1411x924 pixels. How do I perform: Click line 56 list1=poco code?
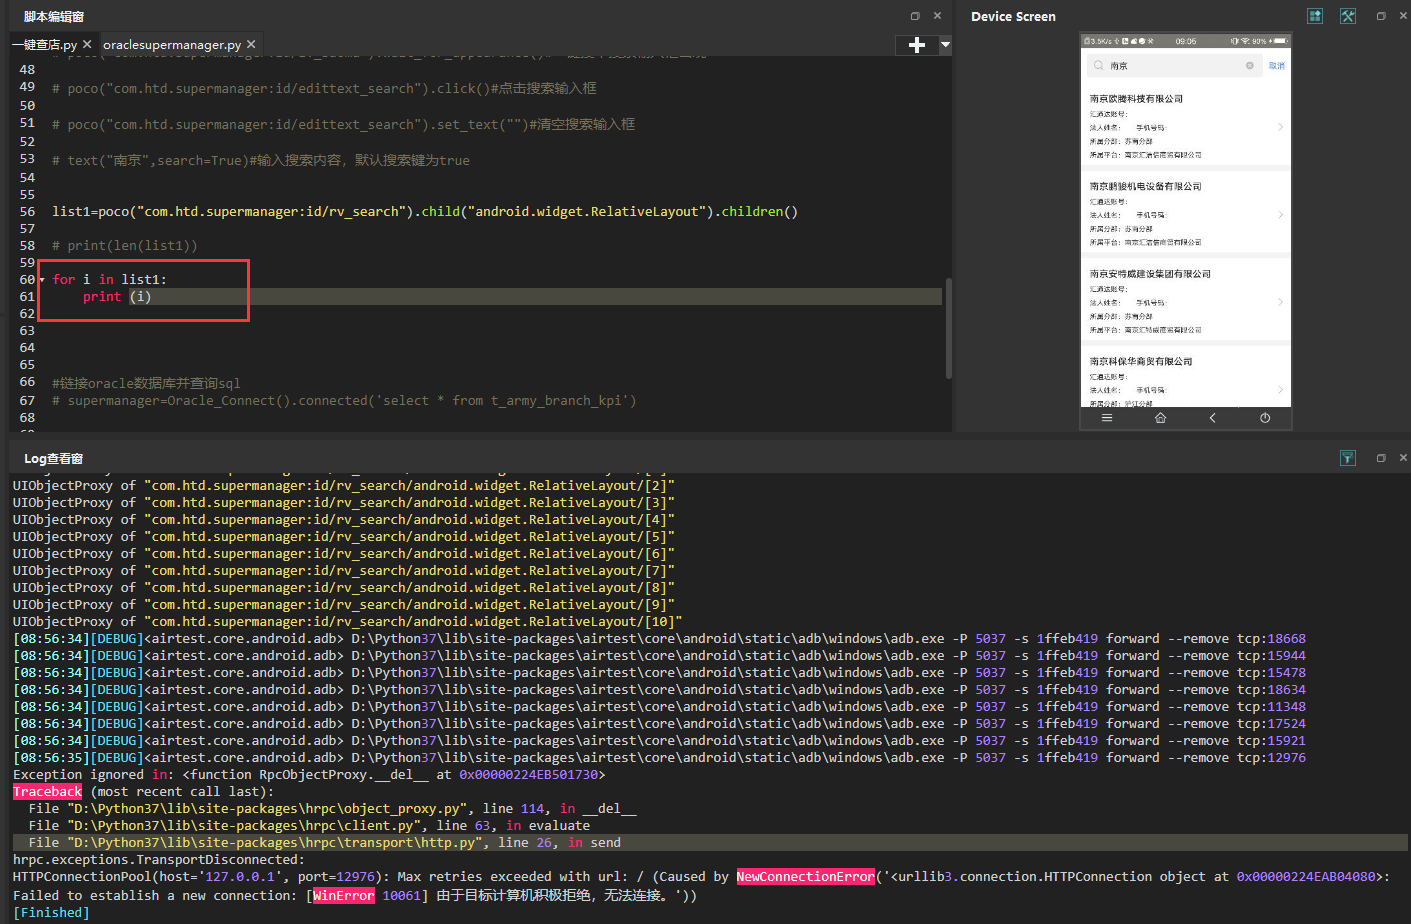pyautogui.click(x=425, y=212)
